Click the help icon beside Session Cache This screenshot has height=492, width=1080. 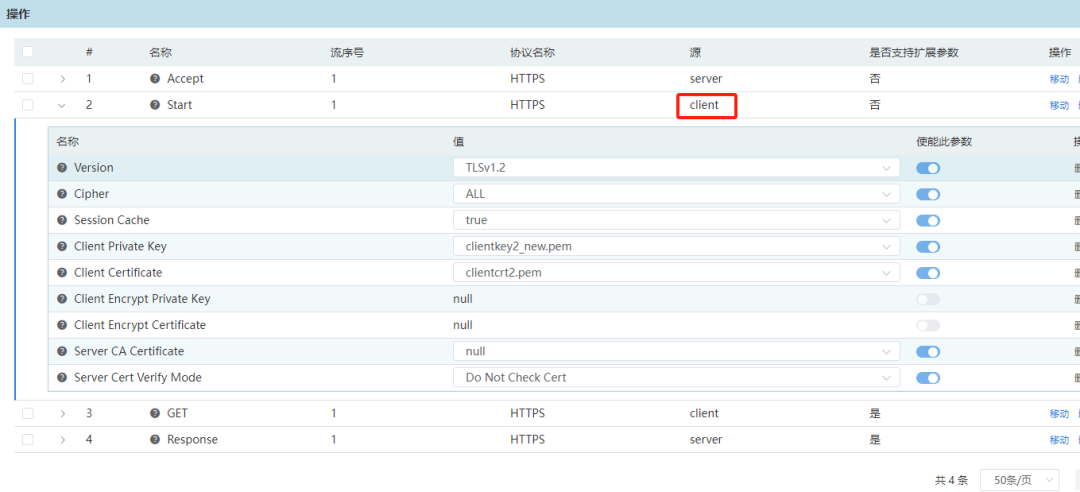tap(62, 220)
